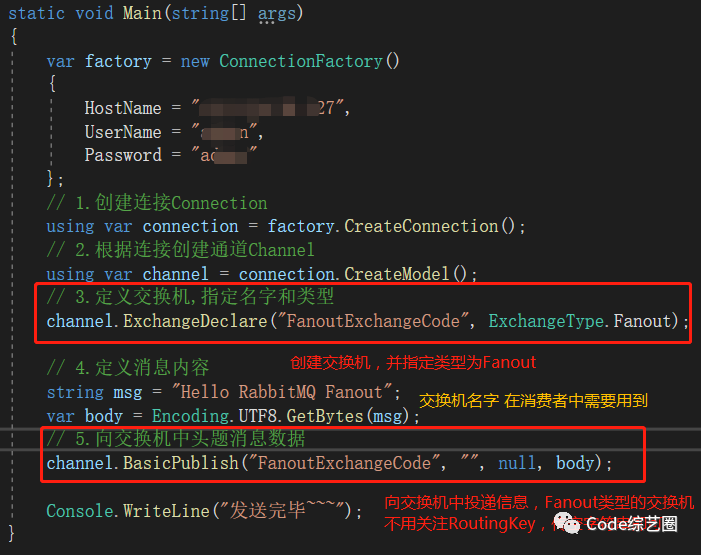701x555 pixels.
Task: Click the comment 4.定义消息内容
Action: [x=128, y=368]
